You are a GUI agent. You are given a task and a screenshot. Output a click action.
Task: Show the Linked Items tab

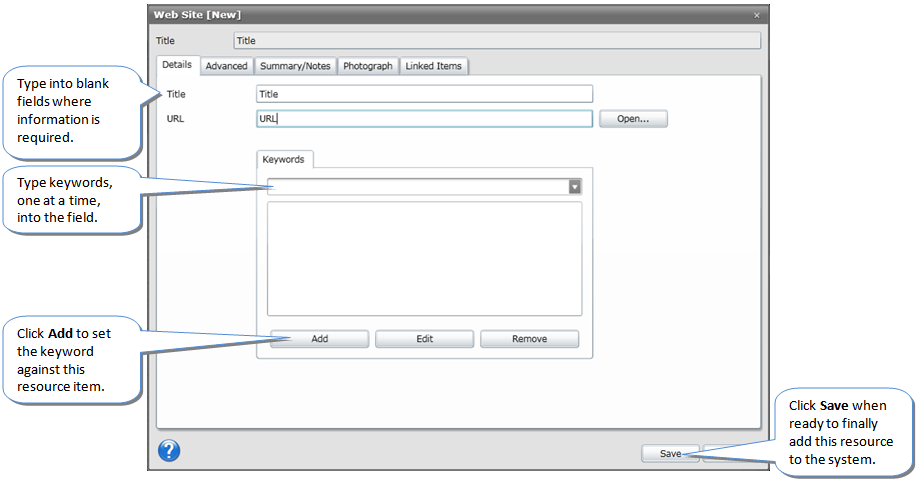point(433,66)
